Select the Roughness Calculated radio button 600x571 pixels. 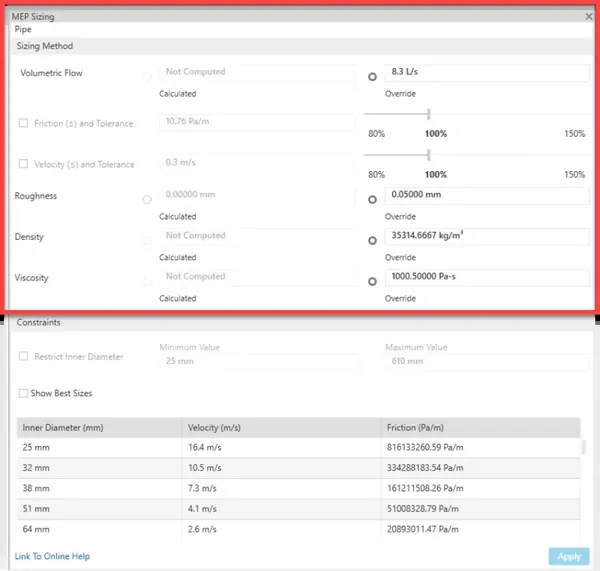click(x=147, y=199)
